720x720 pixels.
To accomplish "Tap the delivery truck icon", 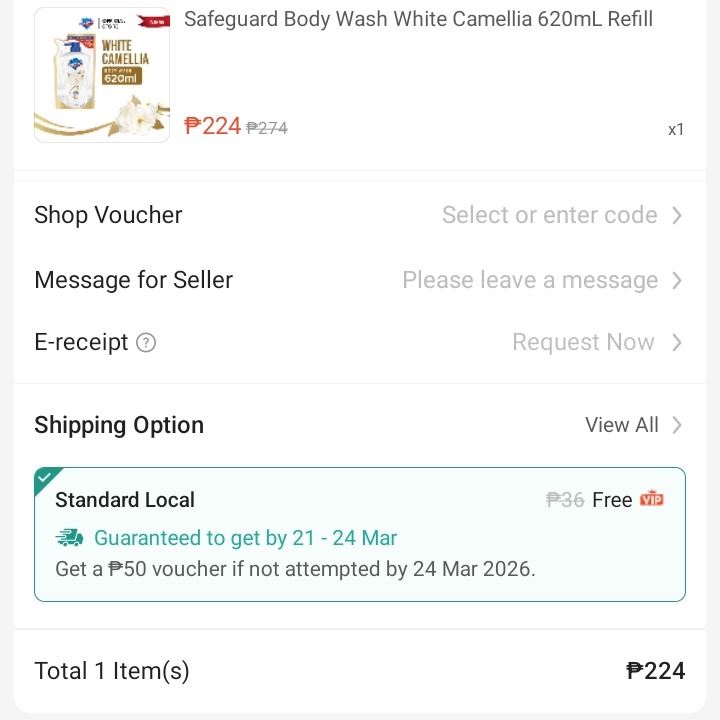I will (70, 538).
